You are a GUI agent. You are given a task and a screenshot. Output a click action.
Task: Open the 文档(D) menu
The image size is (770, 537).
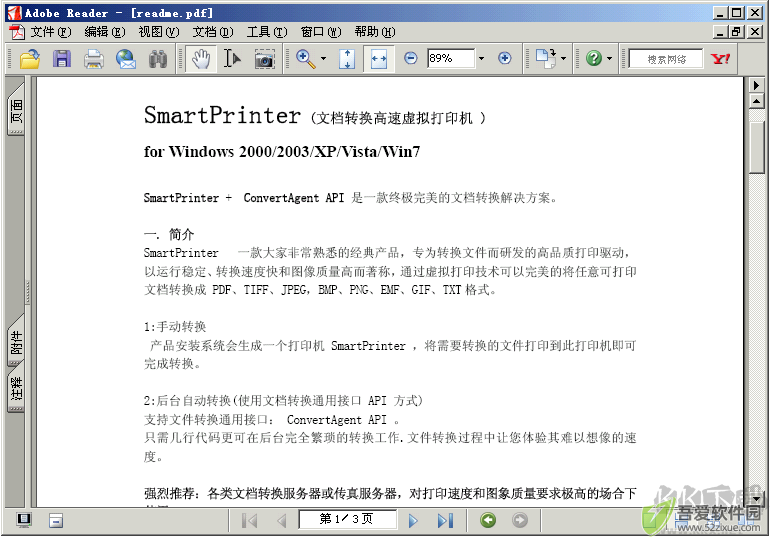click(x=213, y=32)
